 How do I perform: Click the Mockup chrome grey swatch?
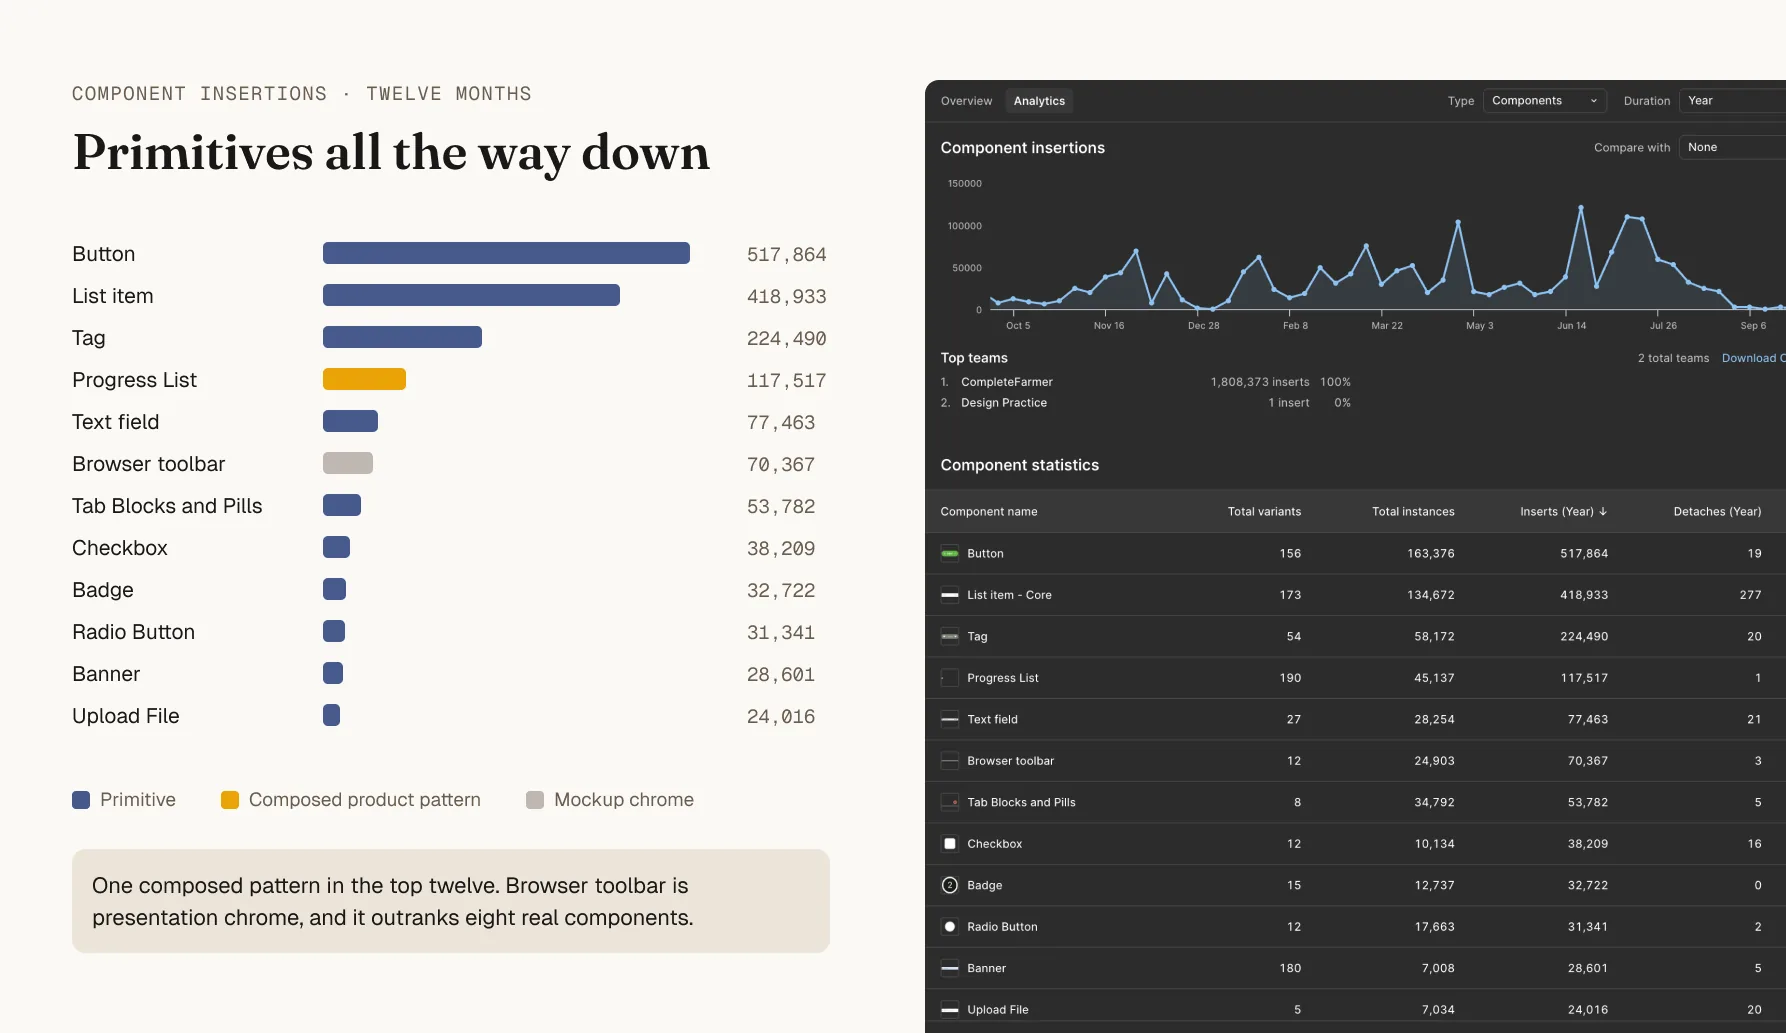[535, 800]
